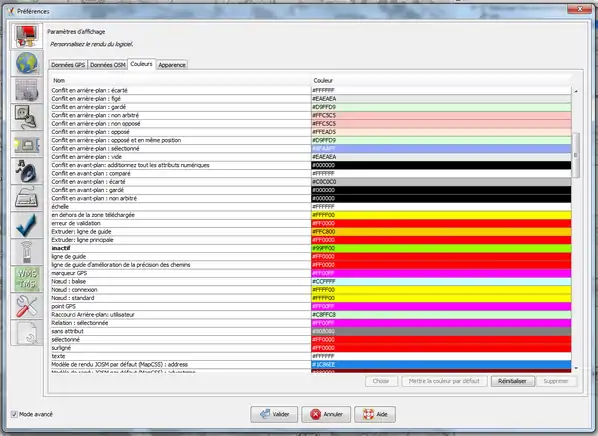Open display settings icon in sidebar
The height and width of the screenshot is (436, 598).
click(26, 36)
